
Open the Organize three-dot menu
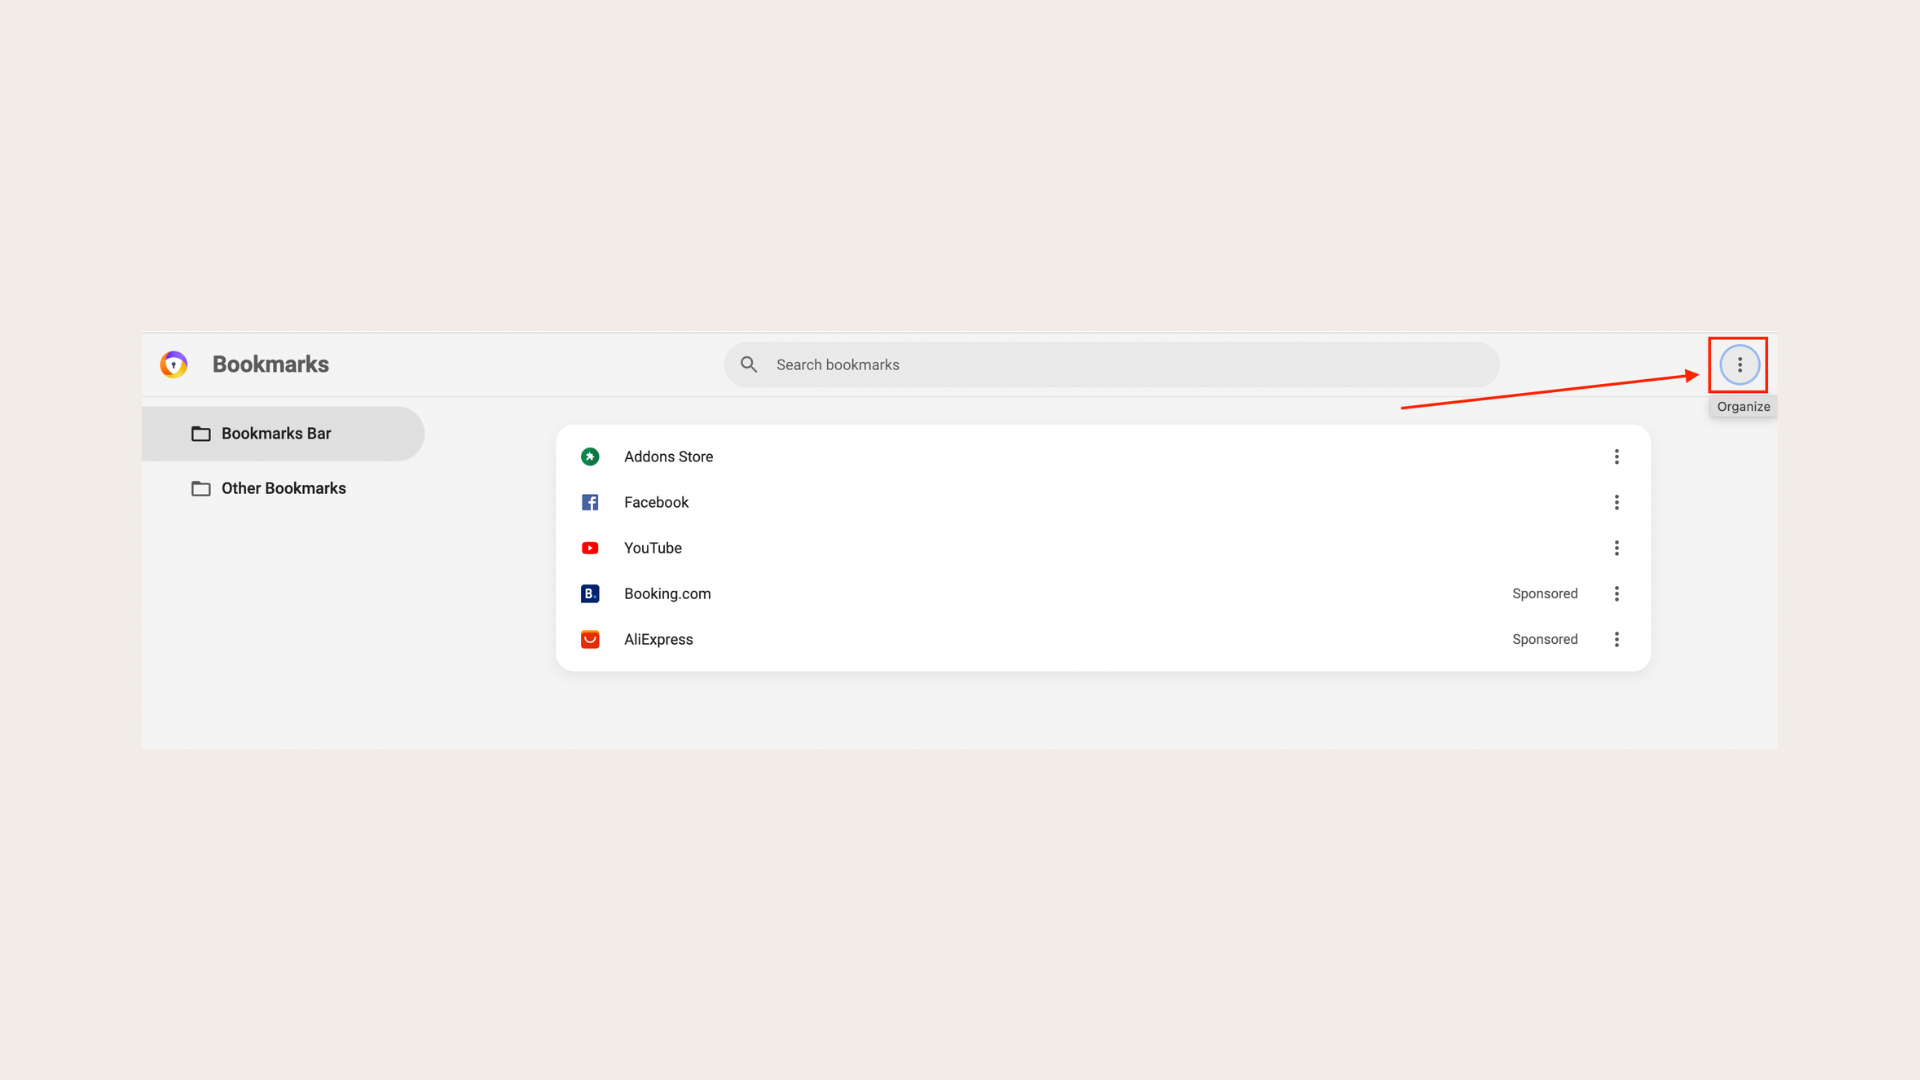click(1739, 365)
